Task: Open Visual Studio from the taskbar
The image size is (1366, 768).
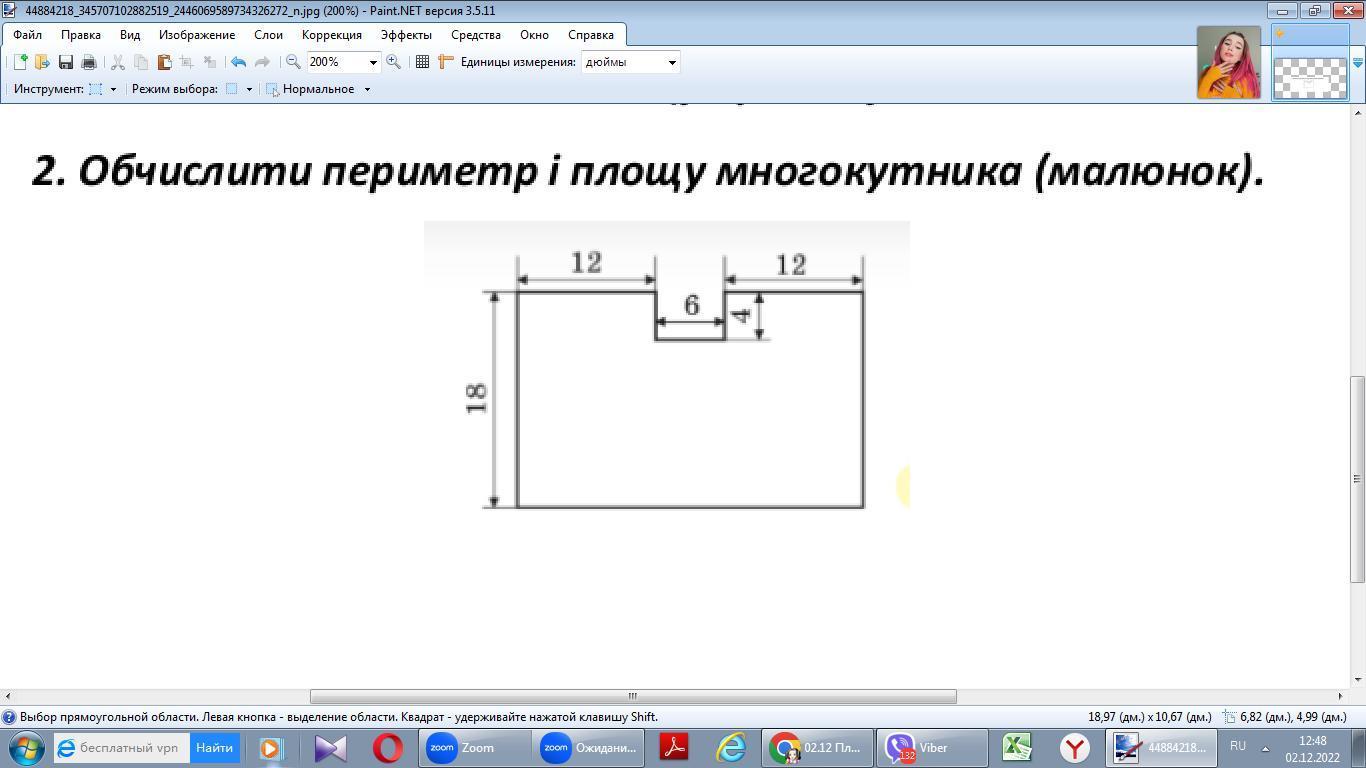Action: (x=330, y=748)
